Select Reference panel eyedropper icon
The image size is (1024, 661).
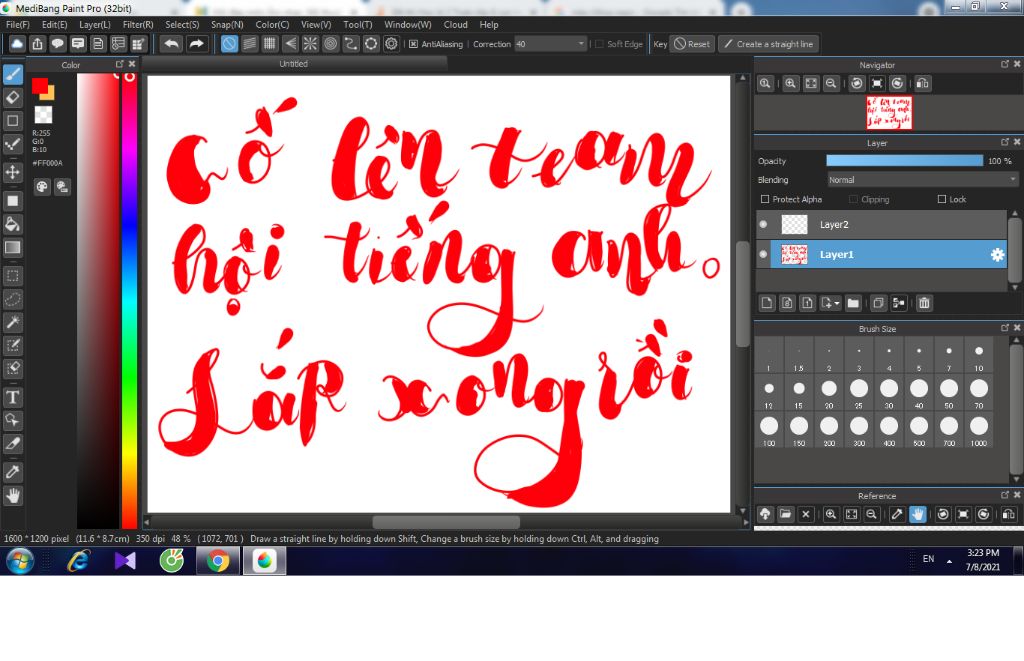pyautogui.click(x=897, y=515)
